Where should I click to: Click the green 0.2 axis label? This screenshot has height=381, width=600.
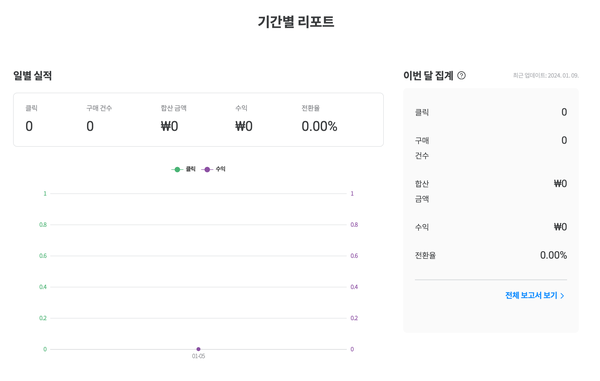(43, 318)
